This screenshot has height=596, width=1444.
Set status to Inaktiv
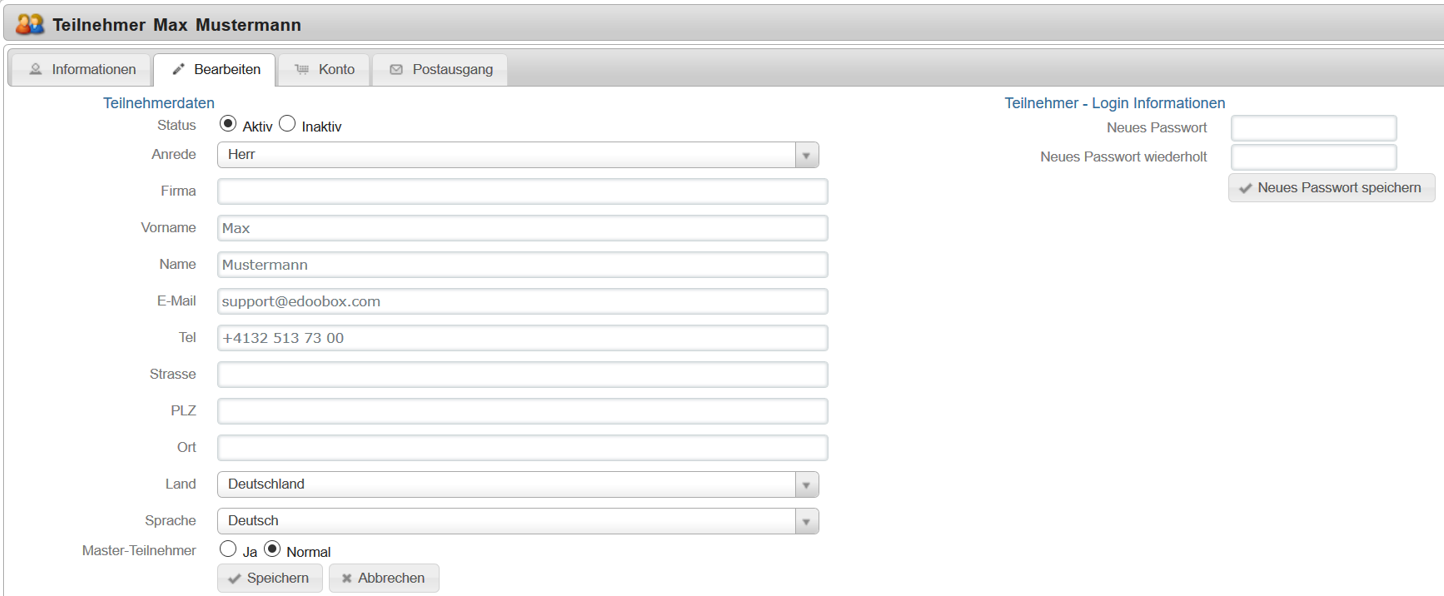pyautogui.click(x=287, y=125)
